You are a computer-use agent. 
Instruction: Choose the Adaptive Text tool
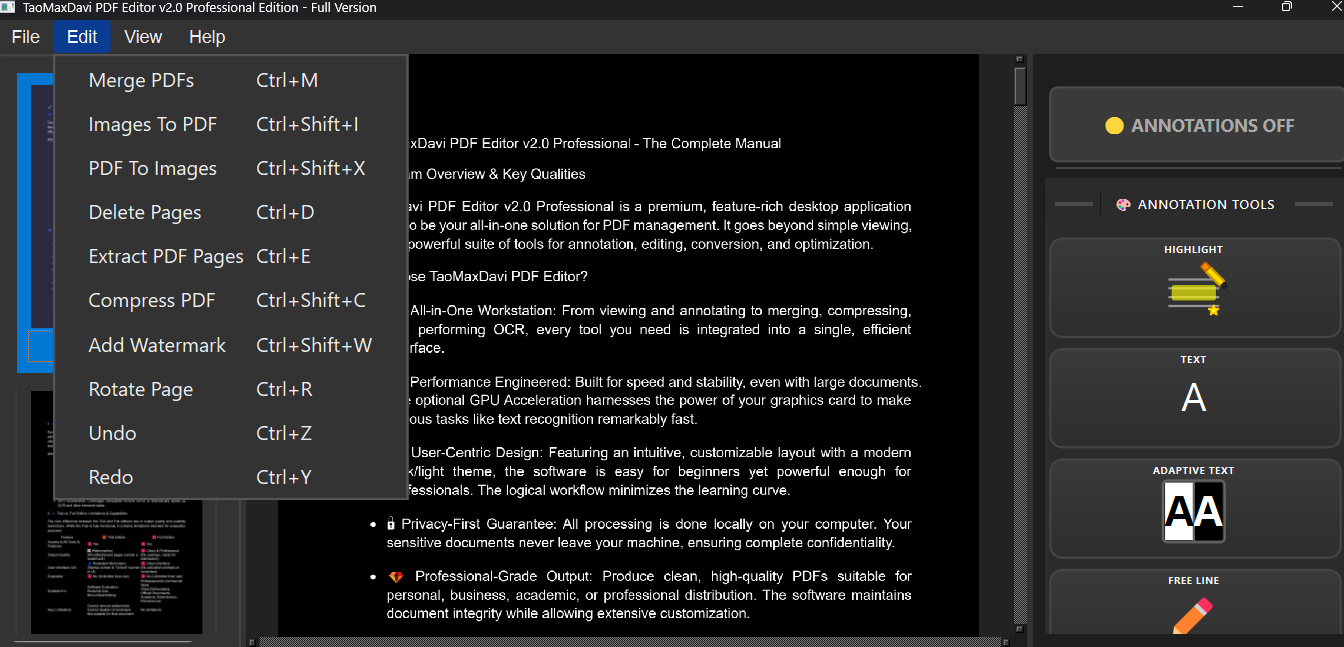point(1194,508)
